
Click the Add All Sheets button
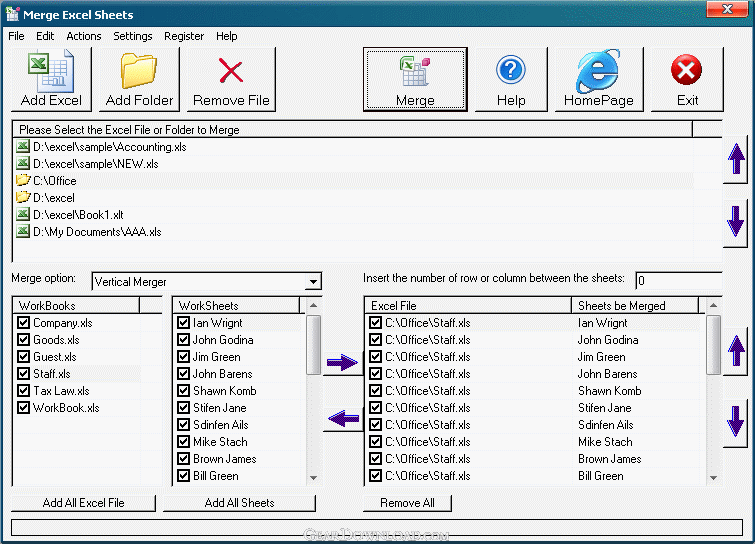[x=239, y=503]
